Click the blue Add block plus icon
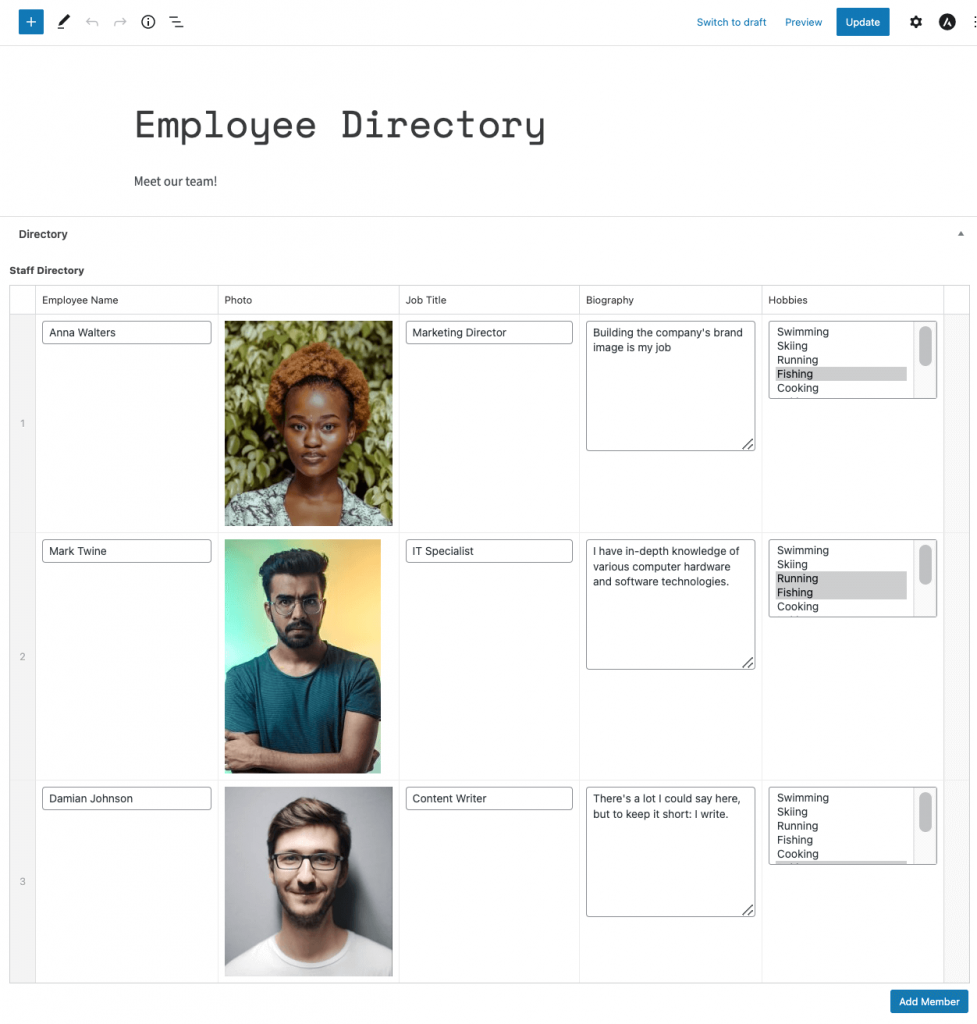This screenshot has height=1024, width=977. click(31, 22)
